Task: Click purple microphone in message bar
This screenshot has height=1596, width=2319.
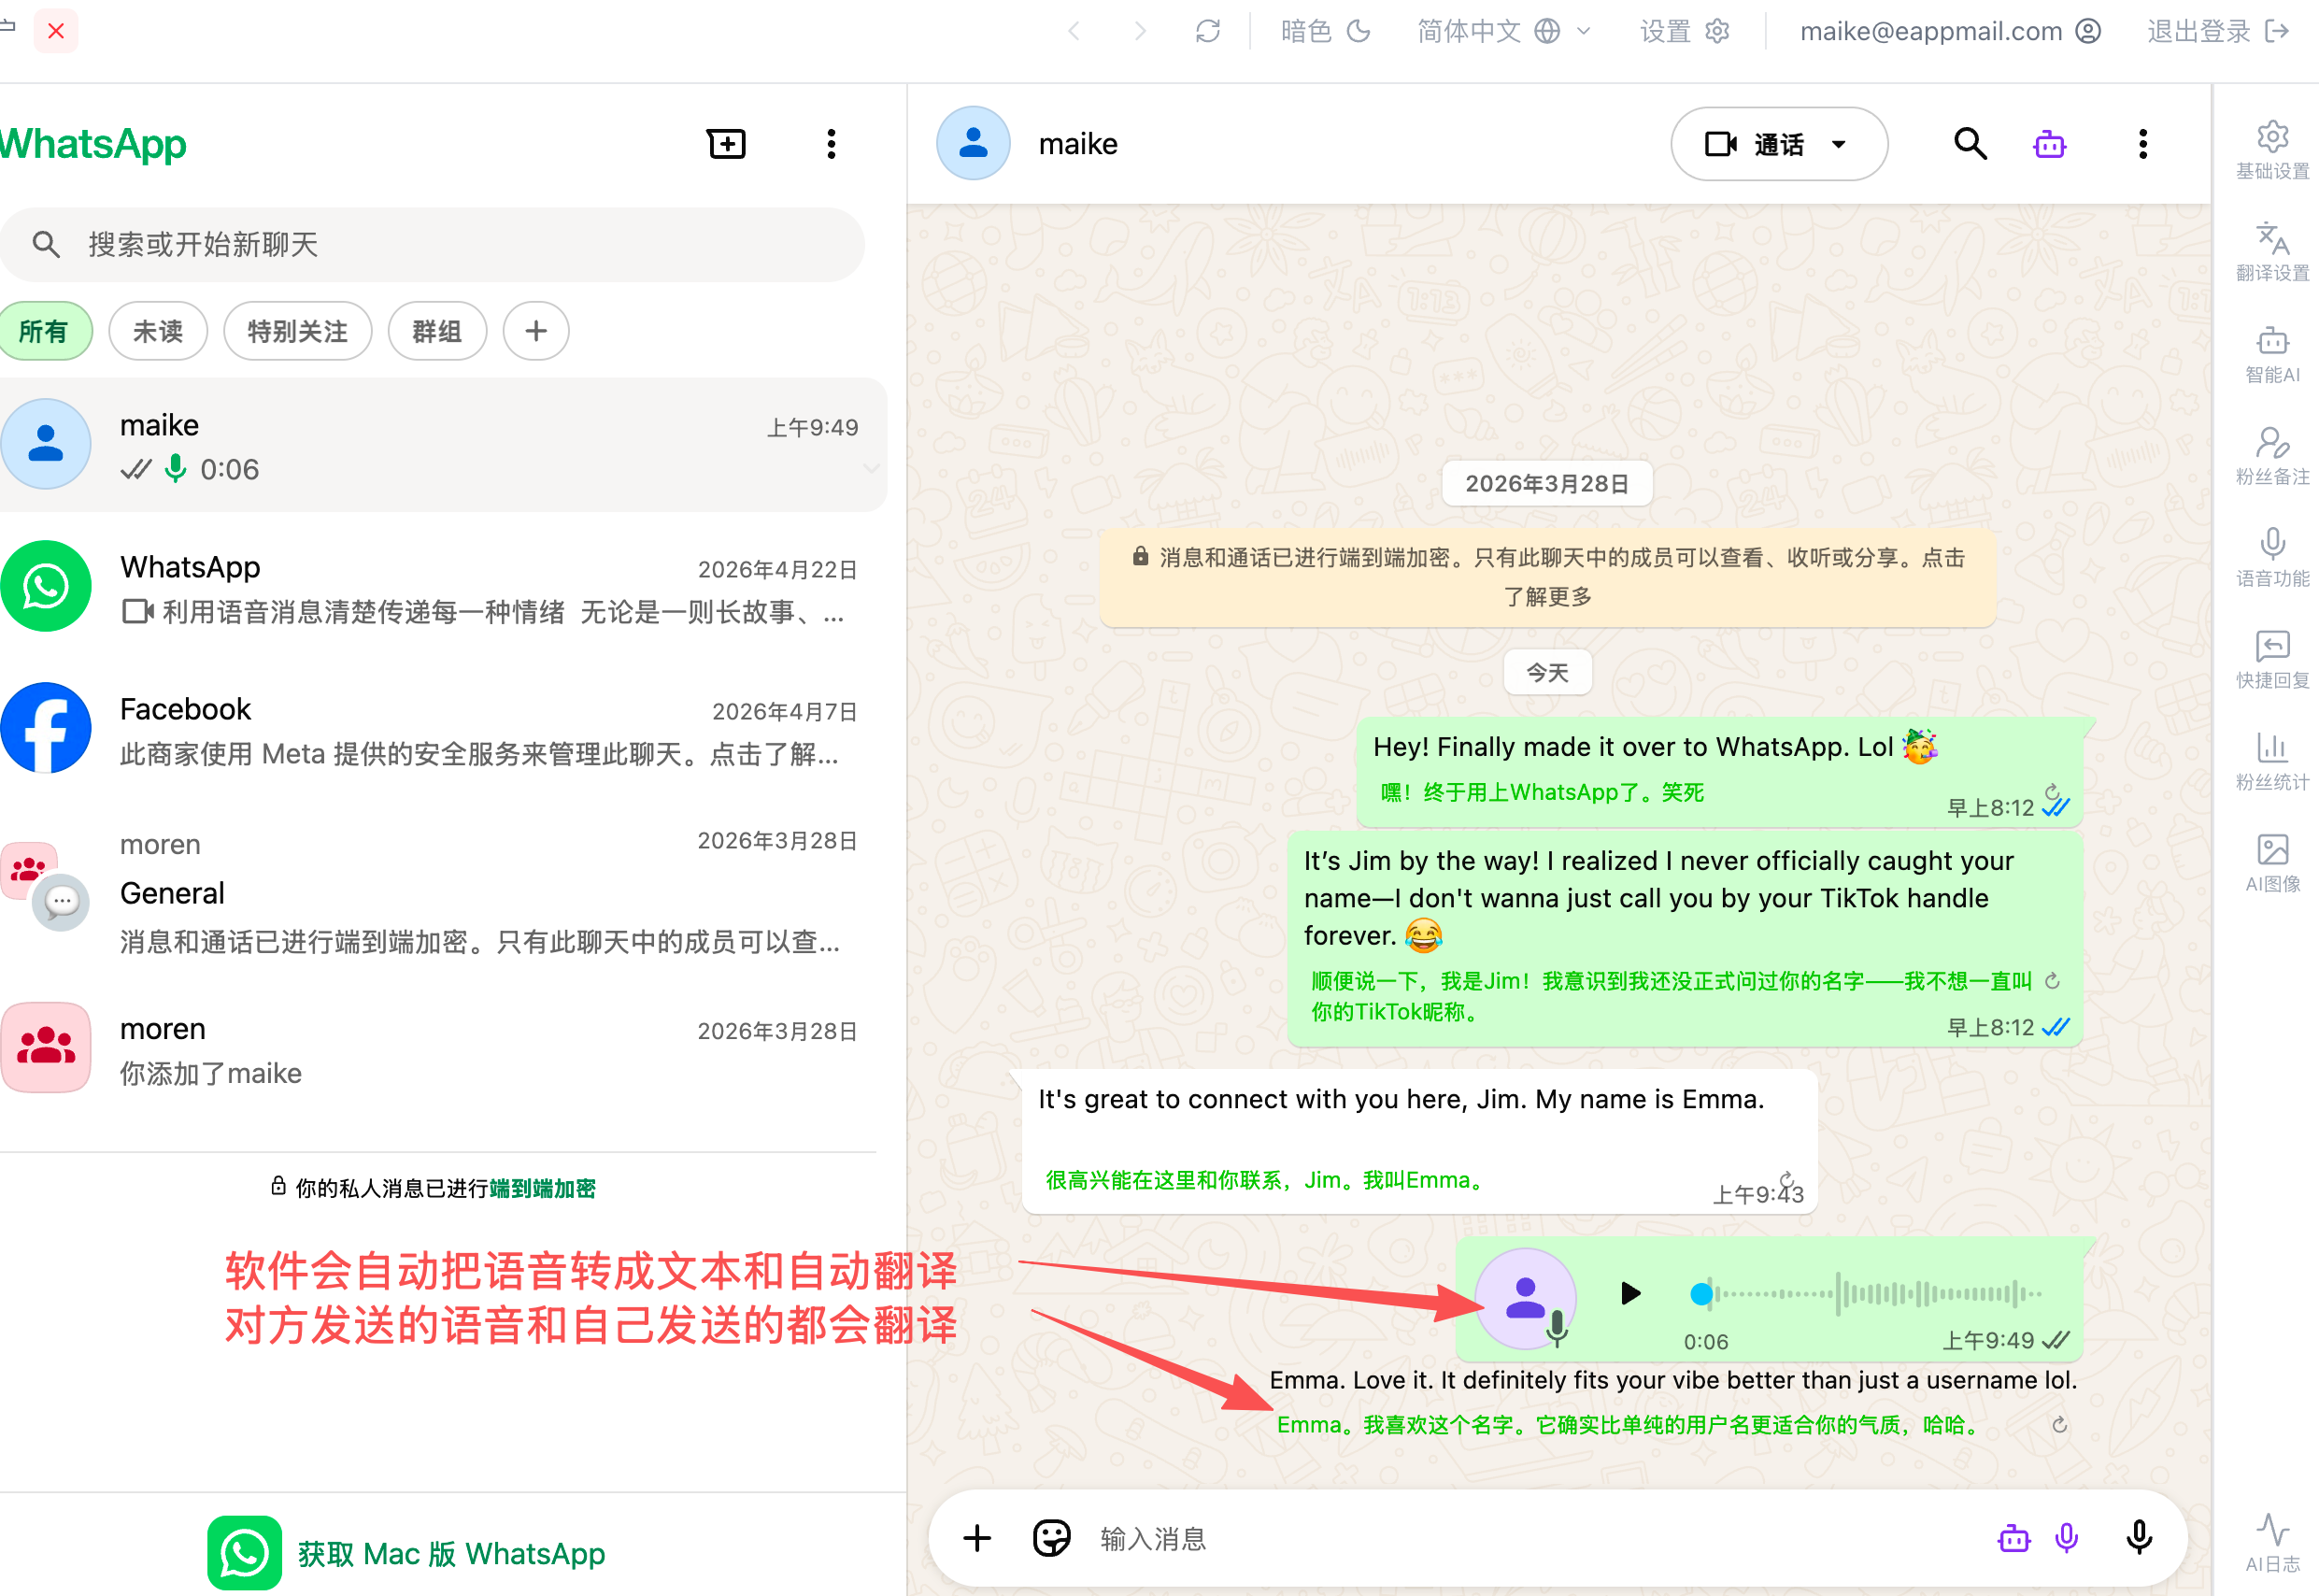Action: click(2066, 1538)
